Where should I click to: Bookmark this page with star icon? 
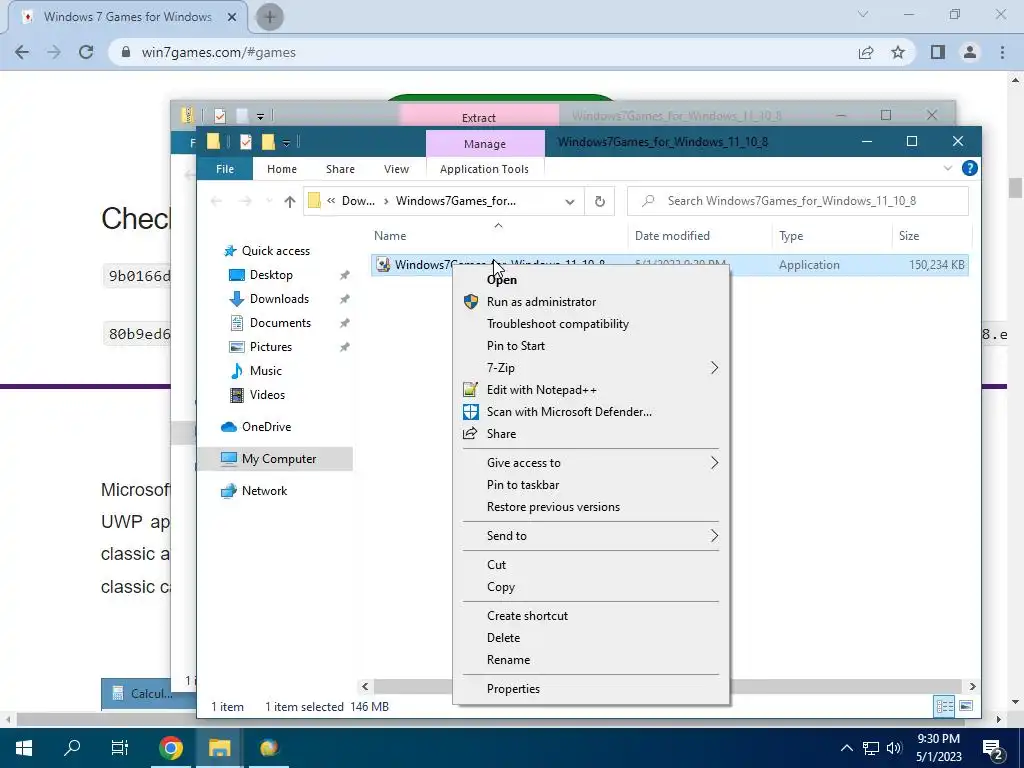(x=898, y=52)
